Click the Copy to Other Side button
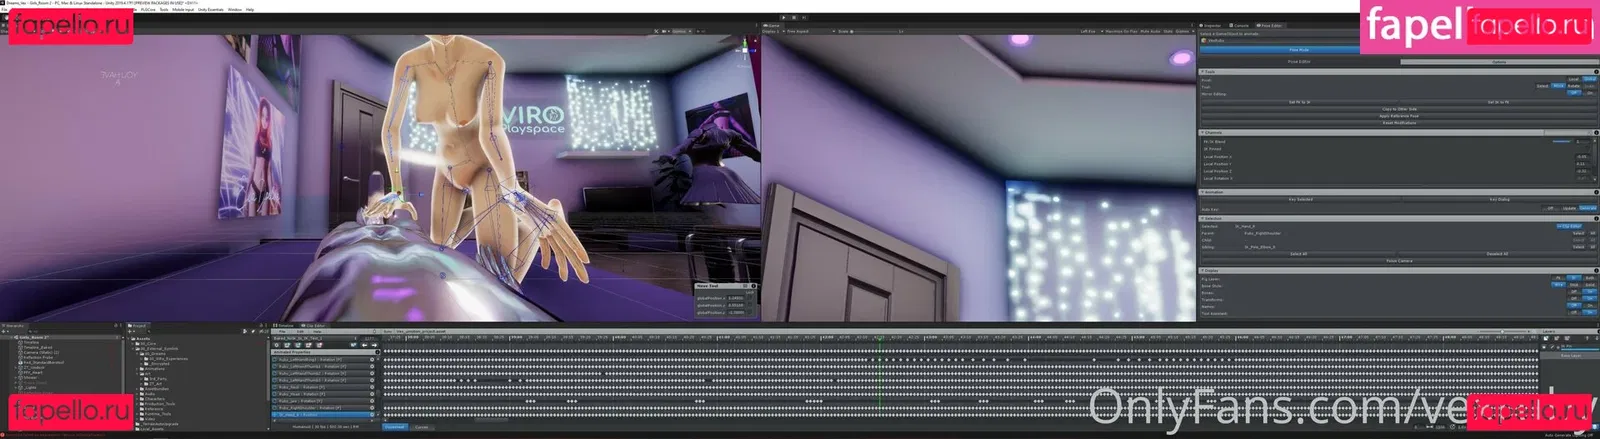 [1399, 109]
